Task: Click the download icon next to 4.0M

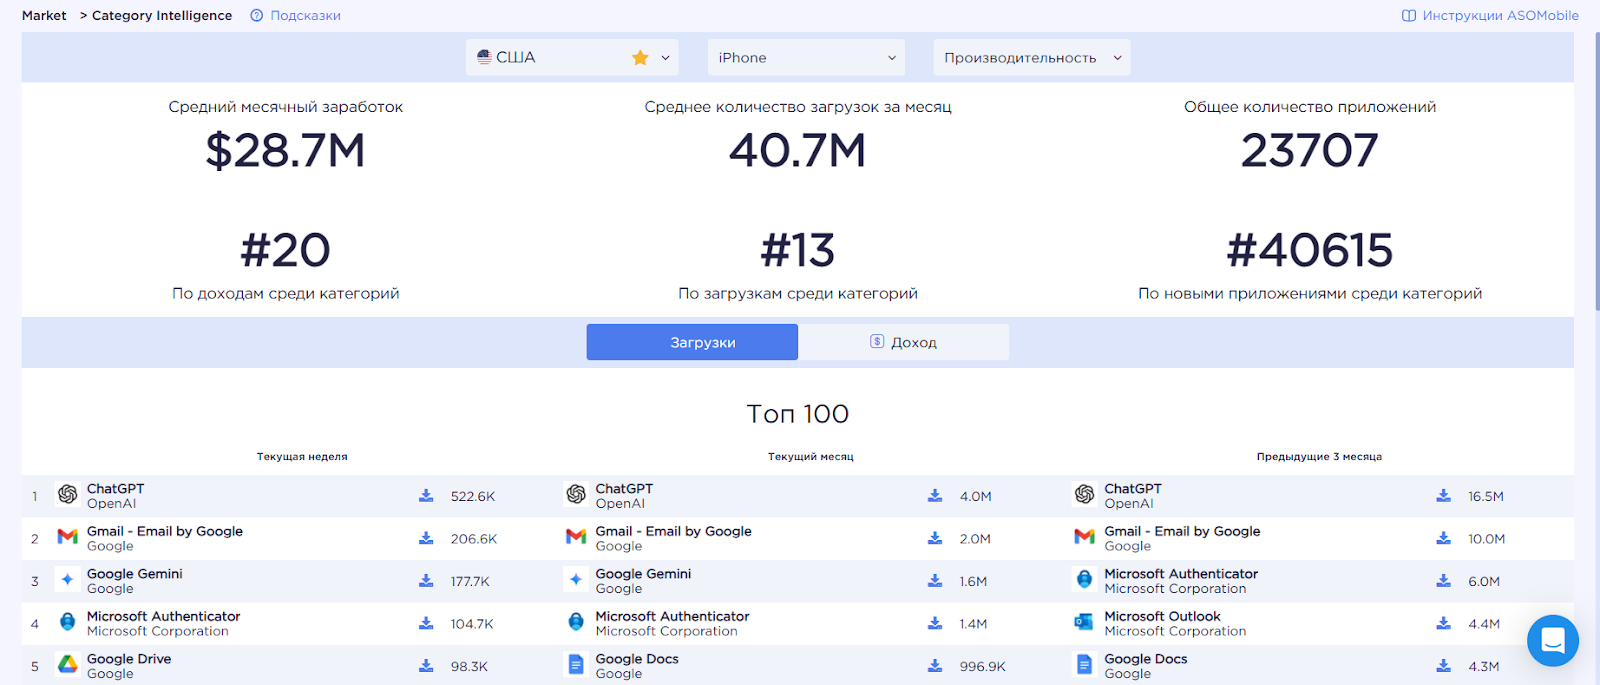Action: click(935, 496)
